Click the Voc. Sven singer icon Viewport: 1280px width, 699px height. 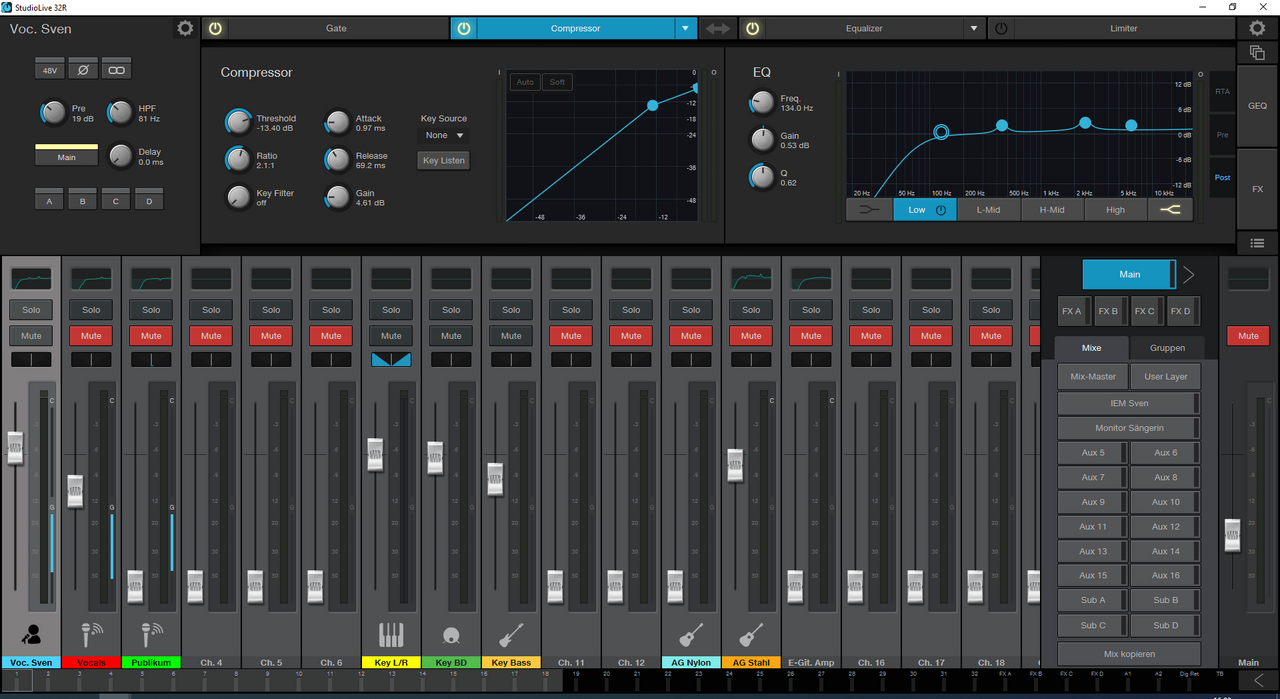pyautogui.click(x=31, y=634)
